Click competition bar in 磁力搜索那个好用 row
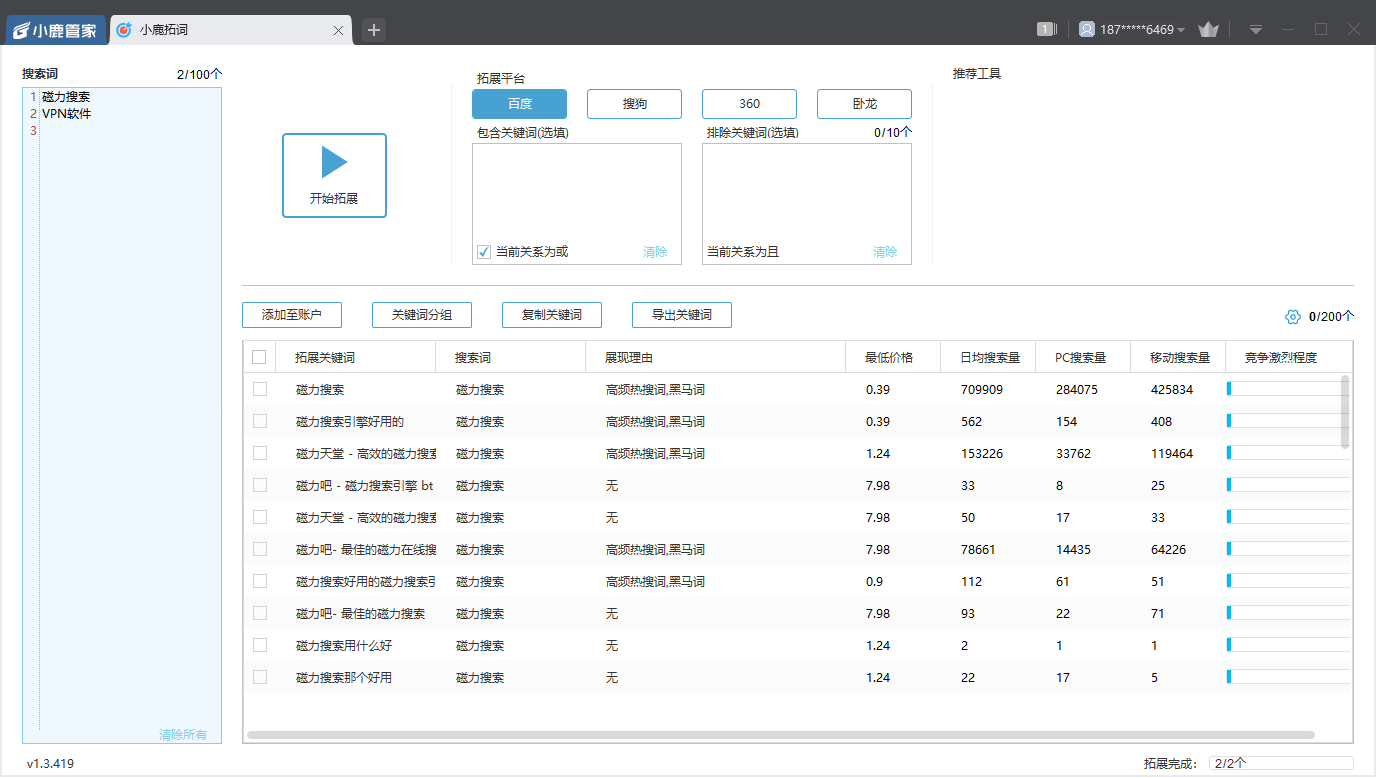 click(1288, 677)
